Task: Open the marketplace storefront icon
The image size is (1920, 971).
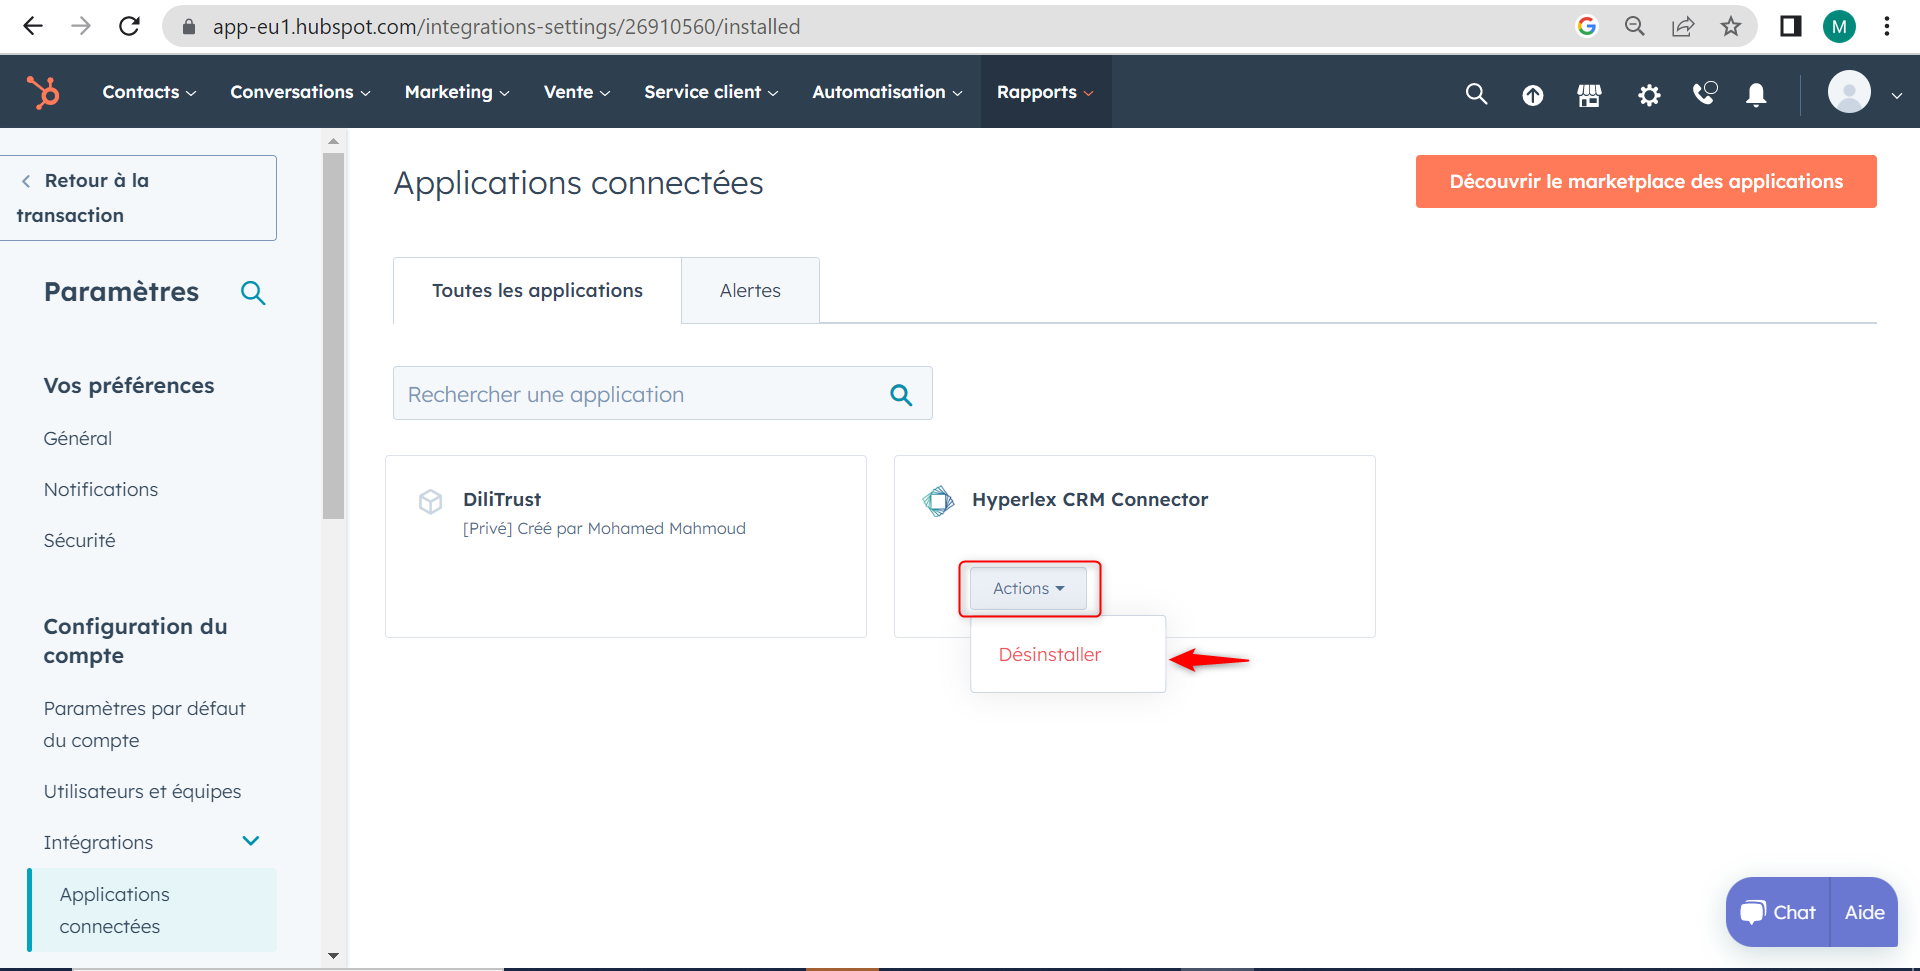Action: (x=1589, y=95)
